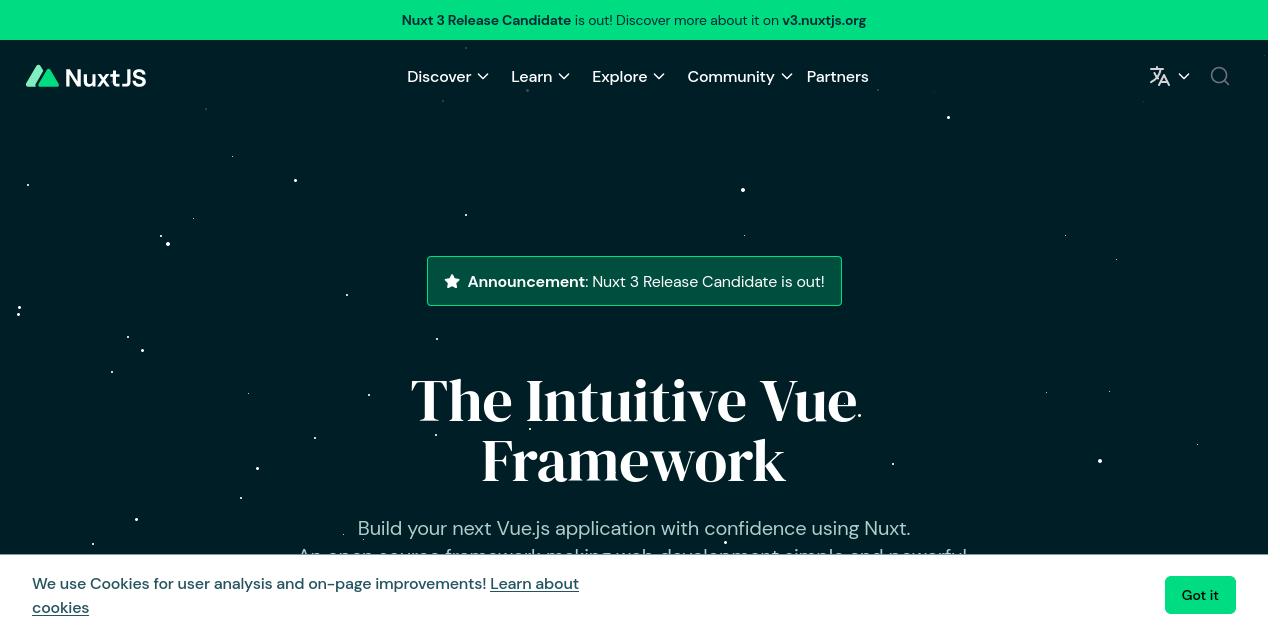1280x635 pixels.
Task: Open the search magnifier icon
Action: point(1220,76)
